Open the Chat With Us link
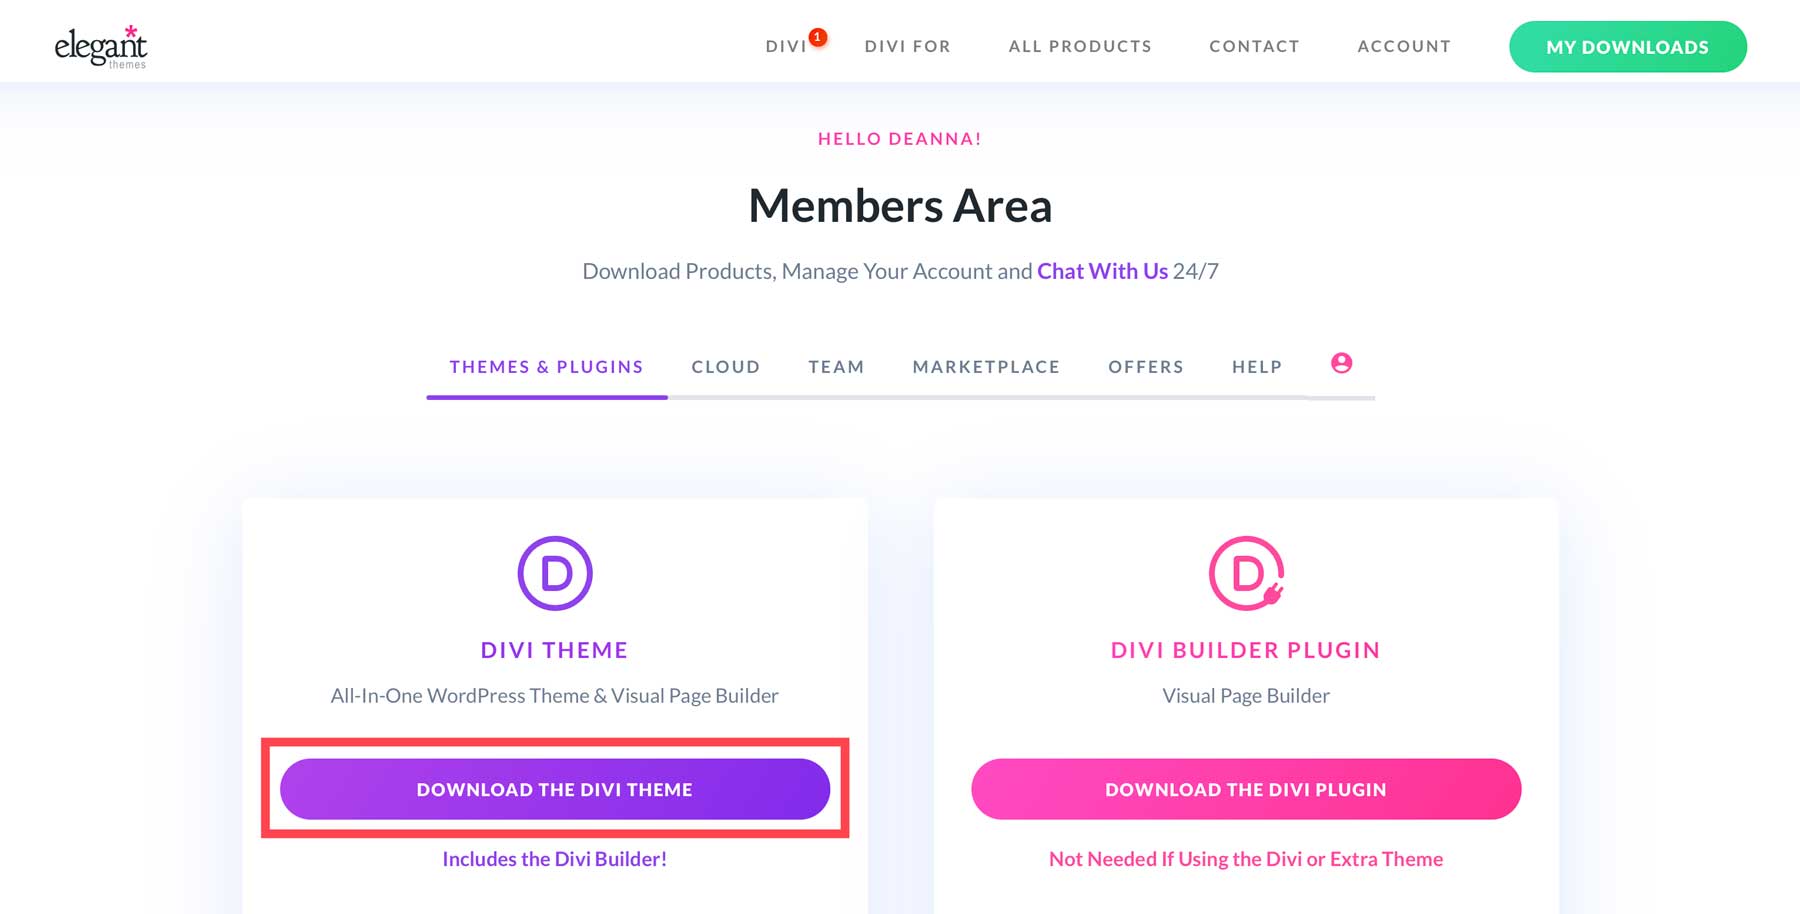This screenshot has width=1800, height=914. point(1101,270)
